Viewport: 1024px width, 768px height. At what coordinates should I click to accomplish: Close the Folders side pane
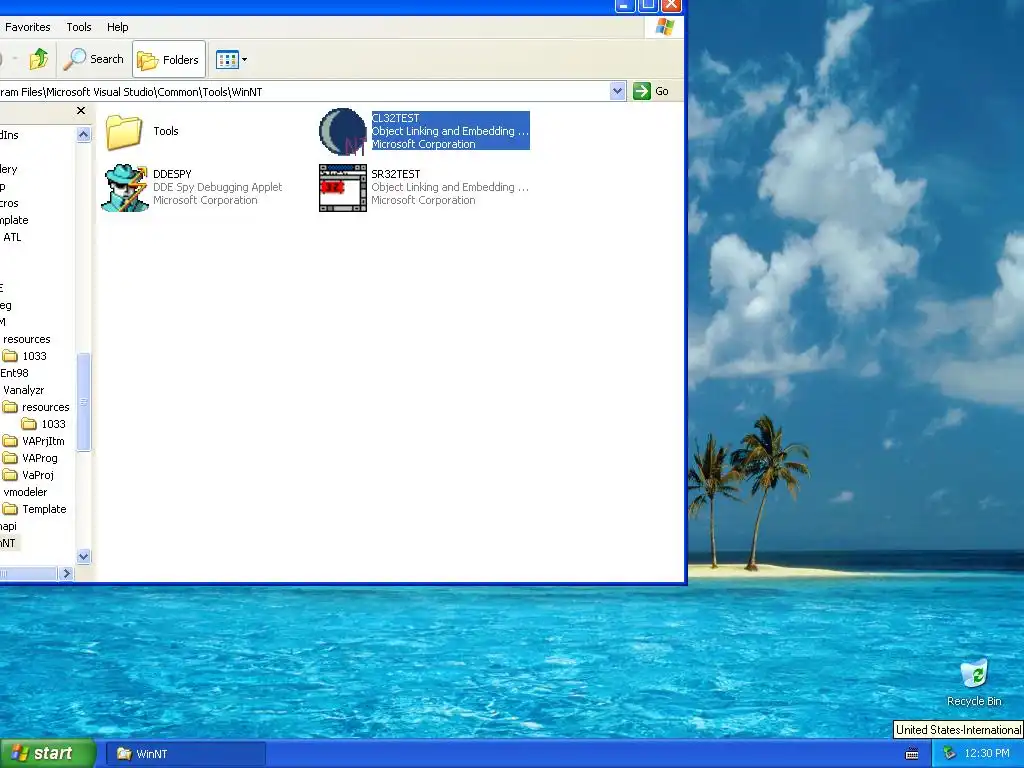81,111
